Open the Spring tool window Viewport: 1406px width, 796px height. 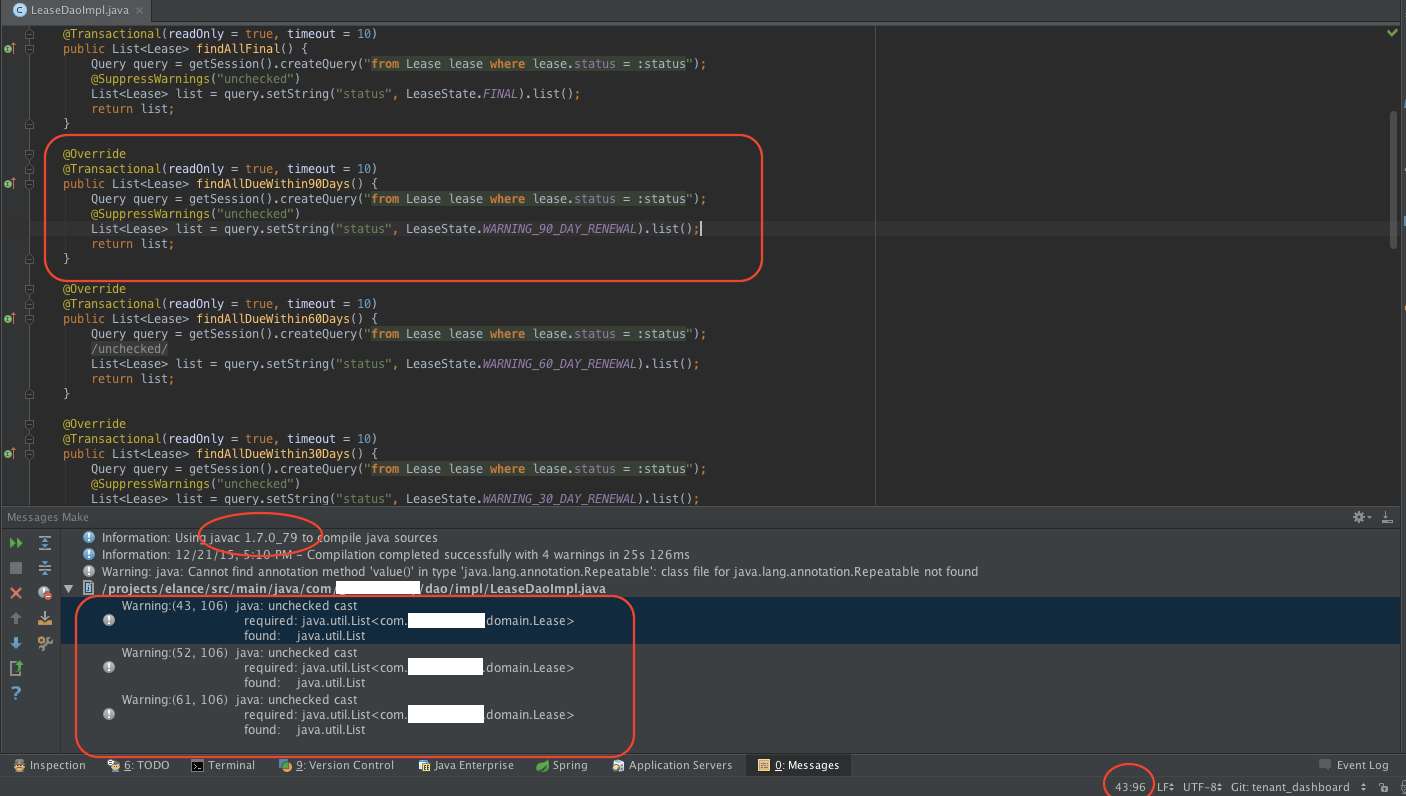(x=562, y=766)
